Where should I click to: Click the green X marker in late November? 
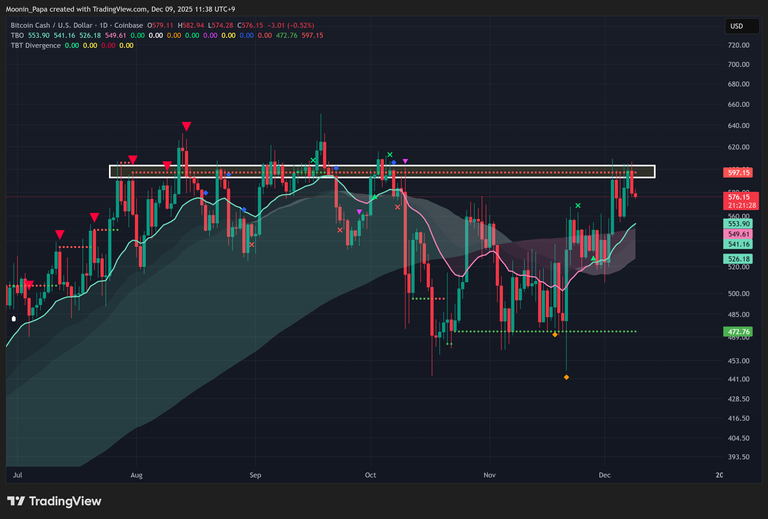coord(577,206)
